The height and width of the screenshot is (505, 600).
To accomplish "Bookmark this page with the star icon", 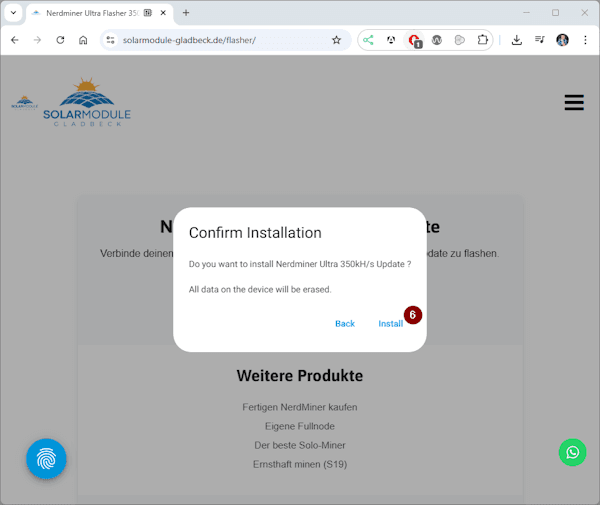I will tap(336, 40).
